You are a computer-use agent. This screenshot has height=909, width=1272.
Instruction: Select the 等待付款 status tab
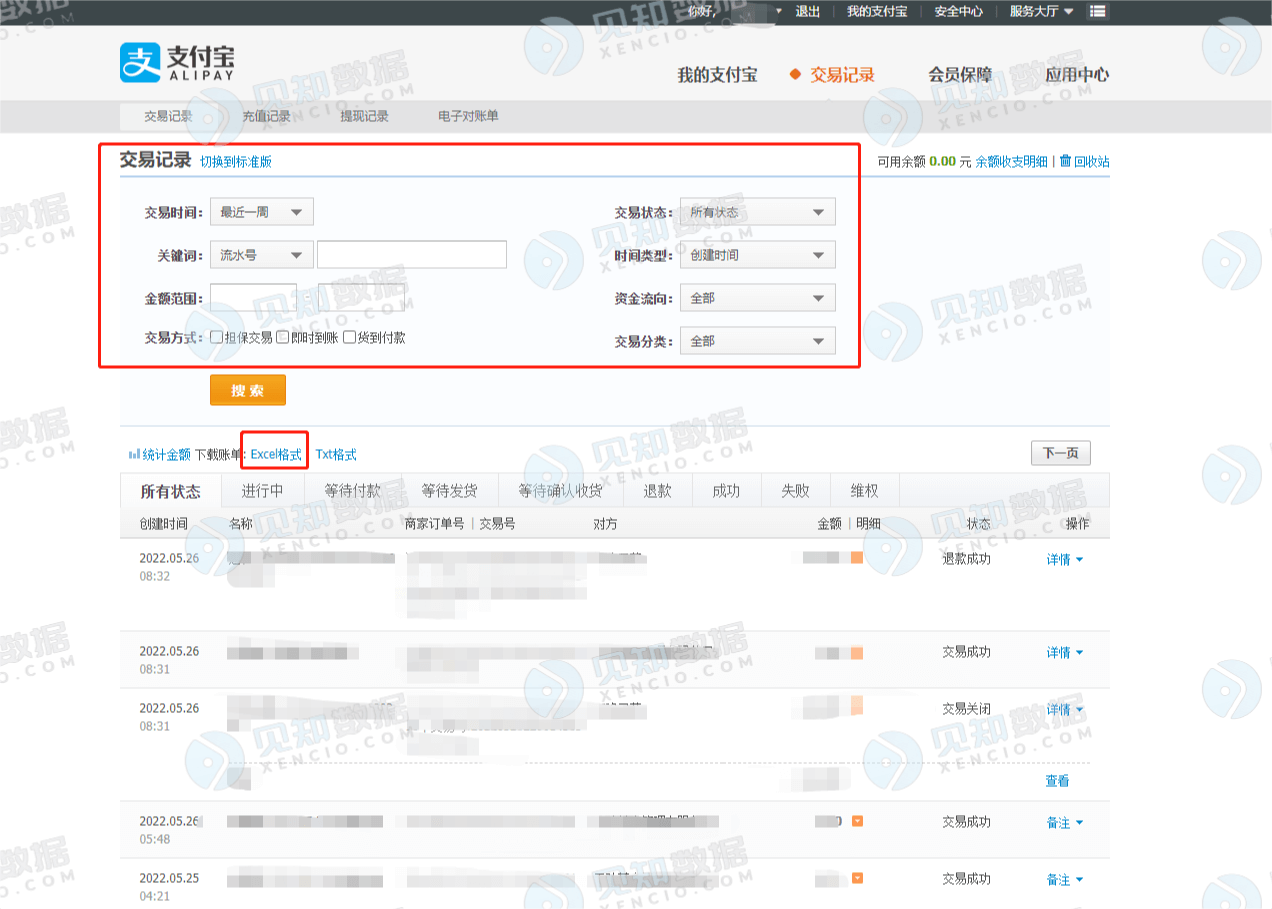(353, 491)
